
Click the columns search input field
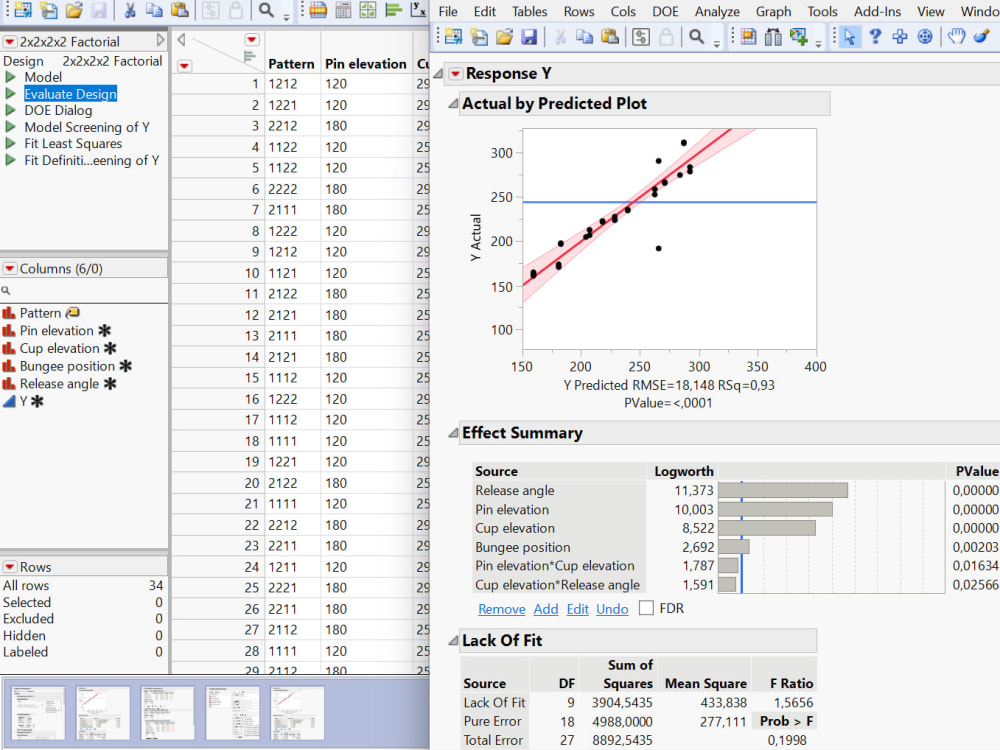pyautogui.click(x=84, y=290)
